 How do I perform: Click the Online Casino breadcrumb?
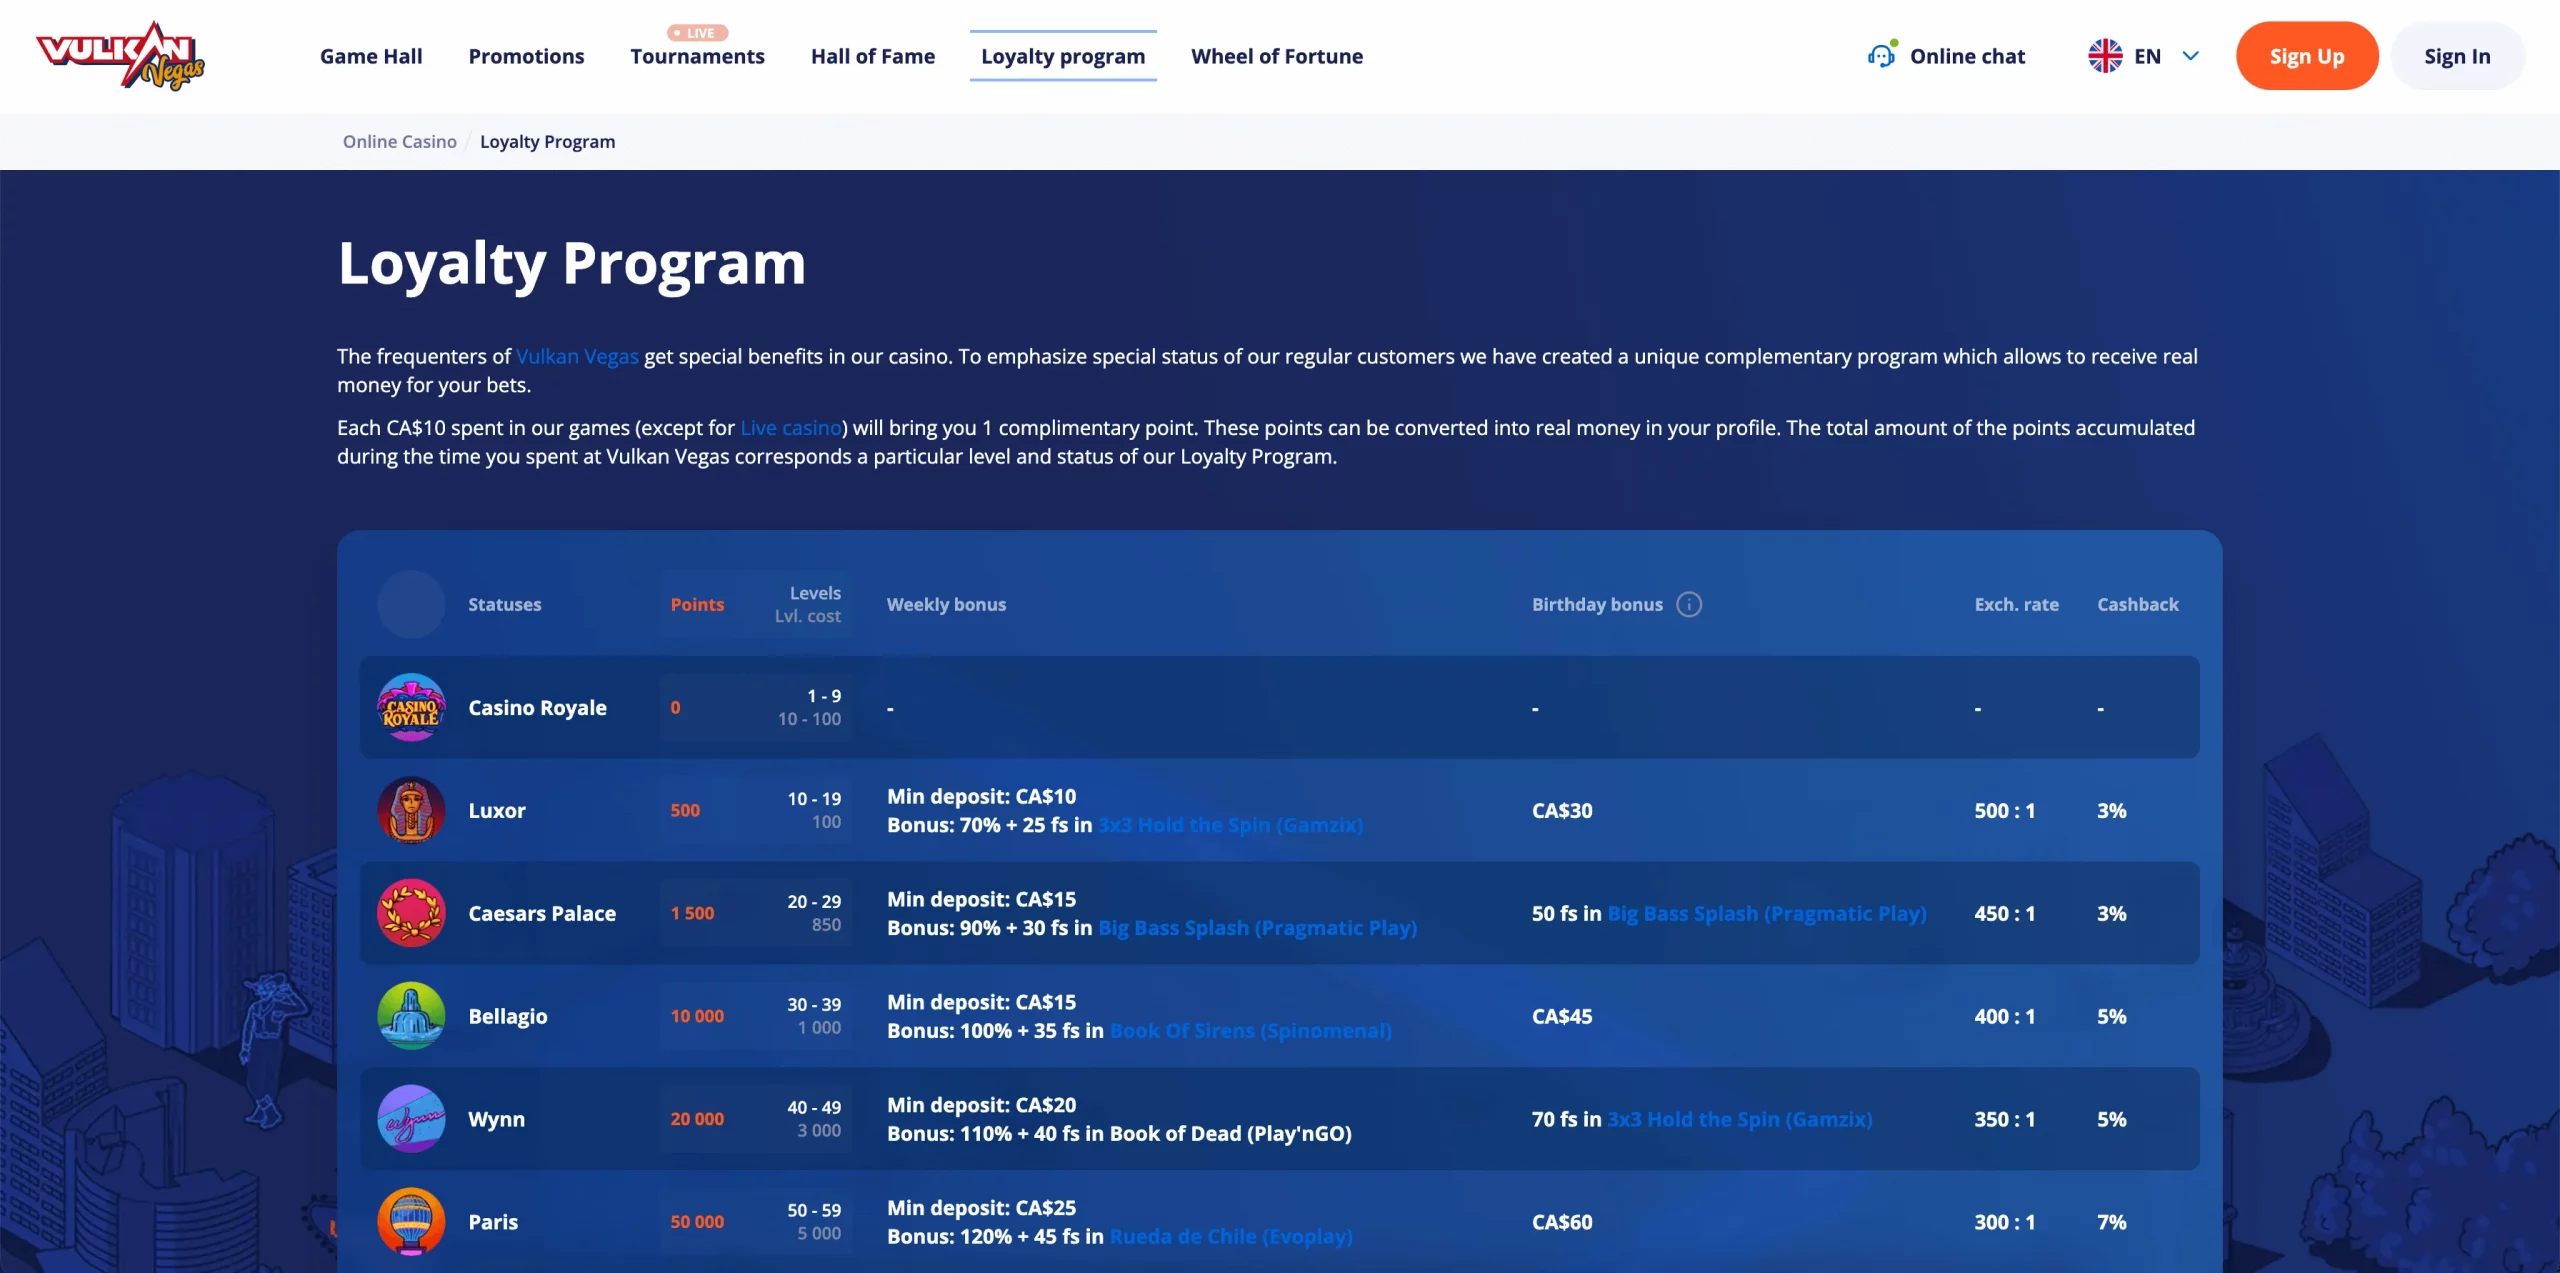400,142
